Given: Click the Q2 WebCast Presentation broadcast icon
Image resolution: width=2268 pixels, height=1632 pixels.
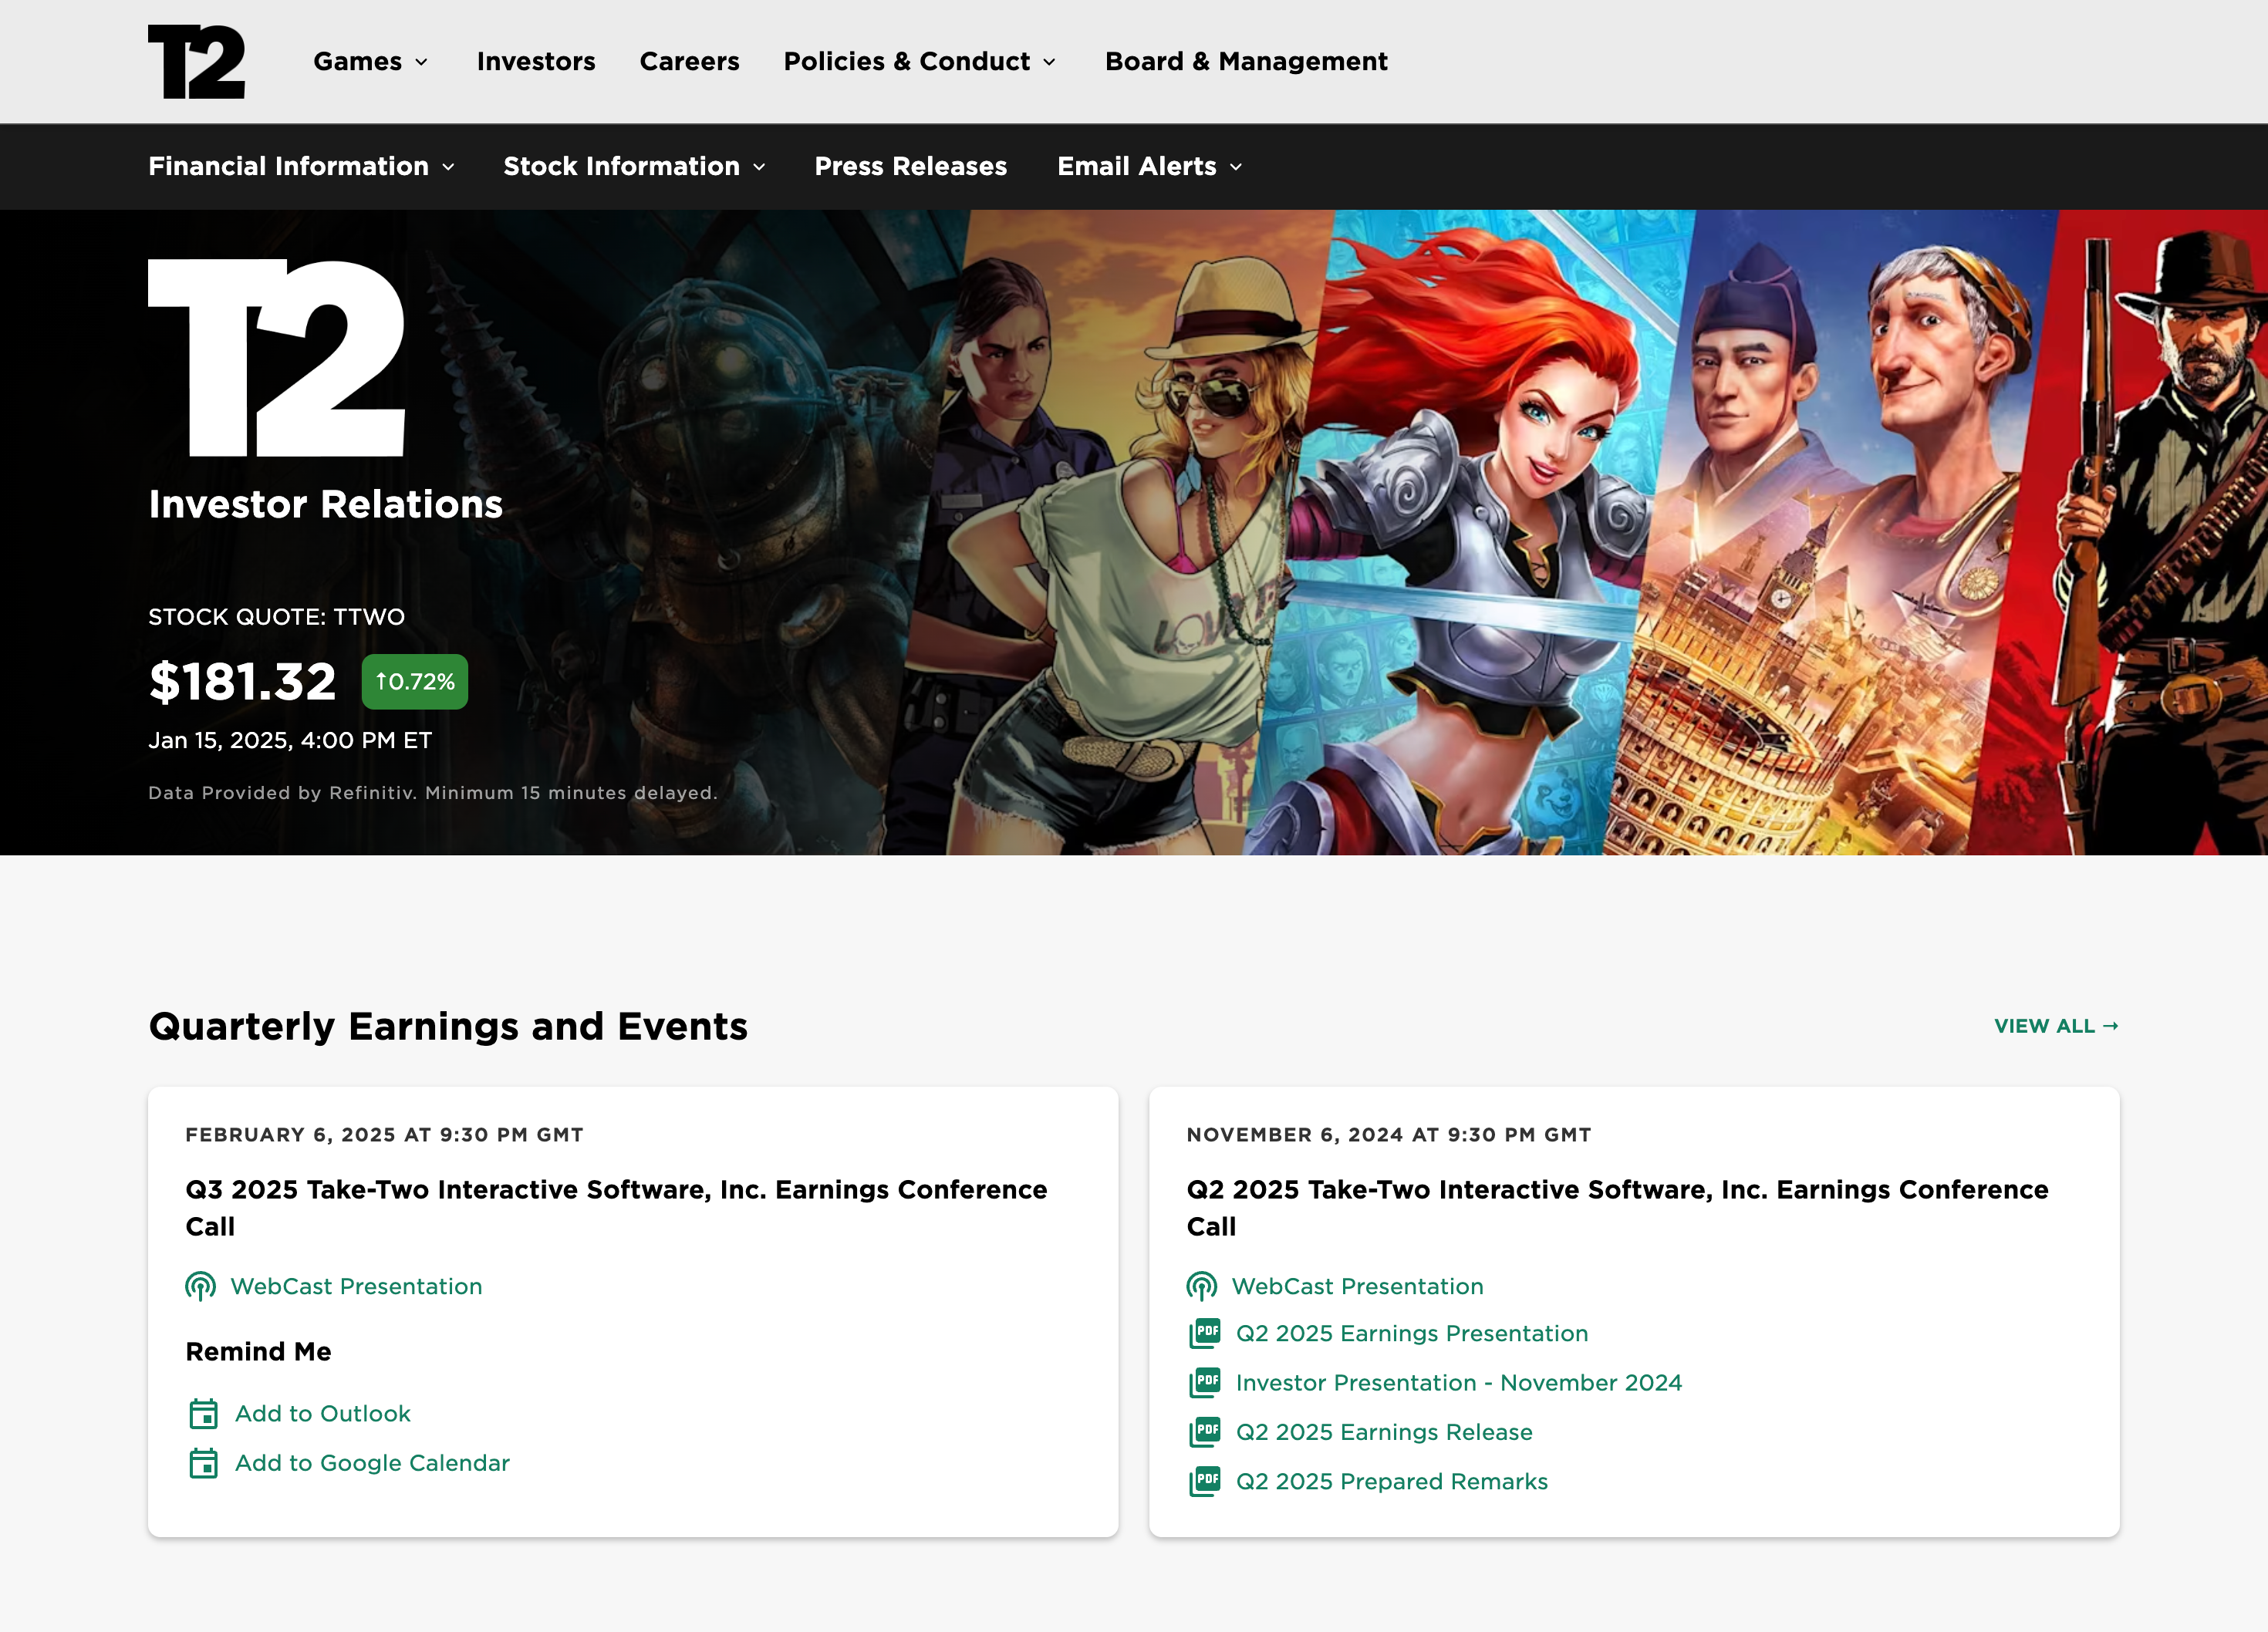Looking at the screenshot, I should click(1201, 1286).
